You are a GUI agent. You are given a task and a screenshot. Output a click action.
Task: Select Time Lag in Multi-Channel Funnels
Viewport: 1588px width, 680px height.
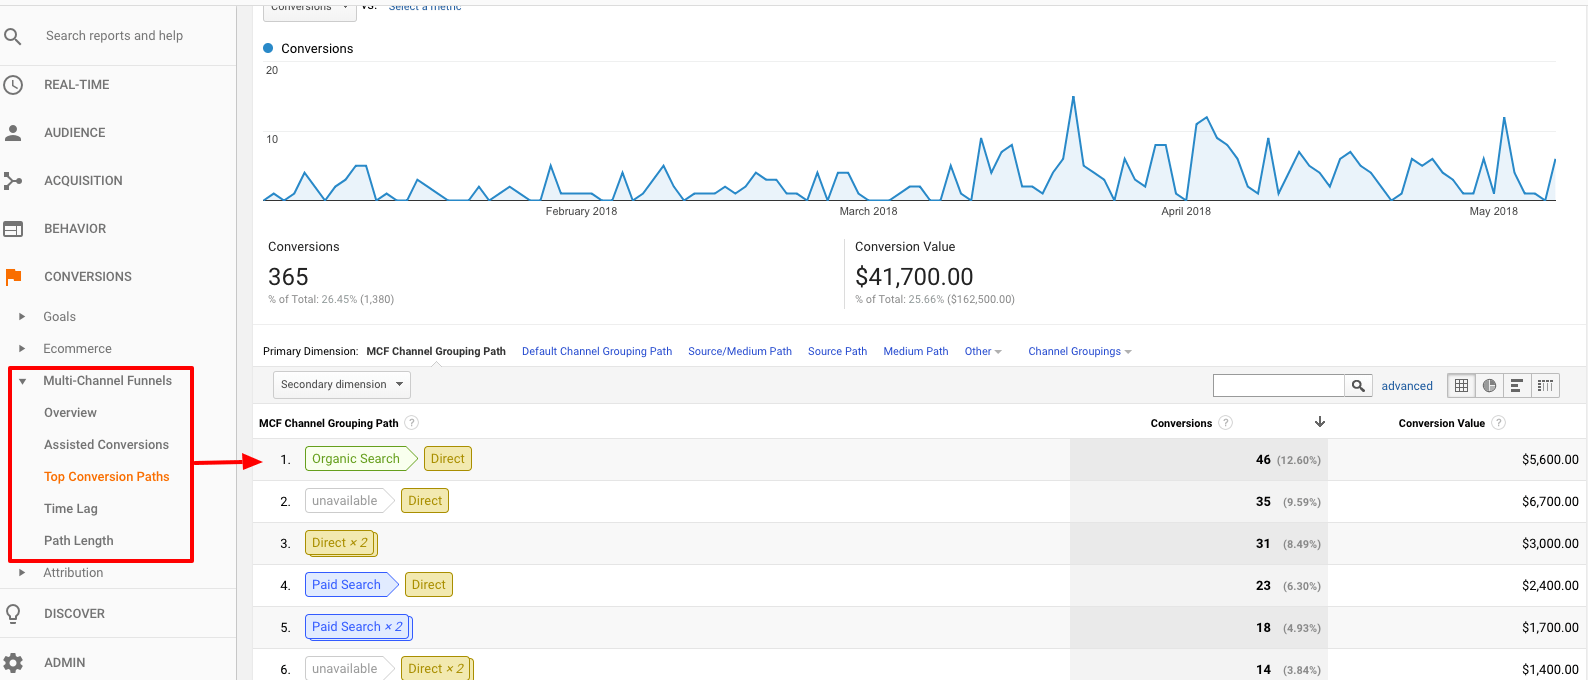click(x=71, y=509)
